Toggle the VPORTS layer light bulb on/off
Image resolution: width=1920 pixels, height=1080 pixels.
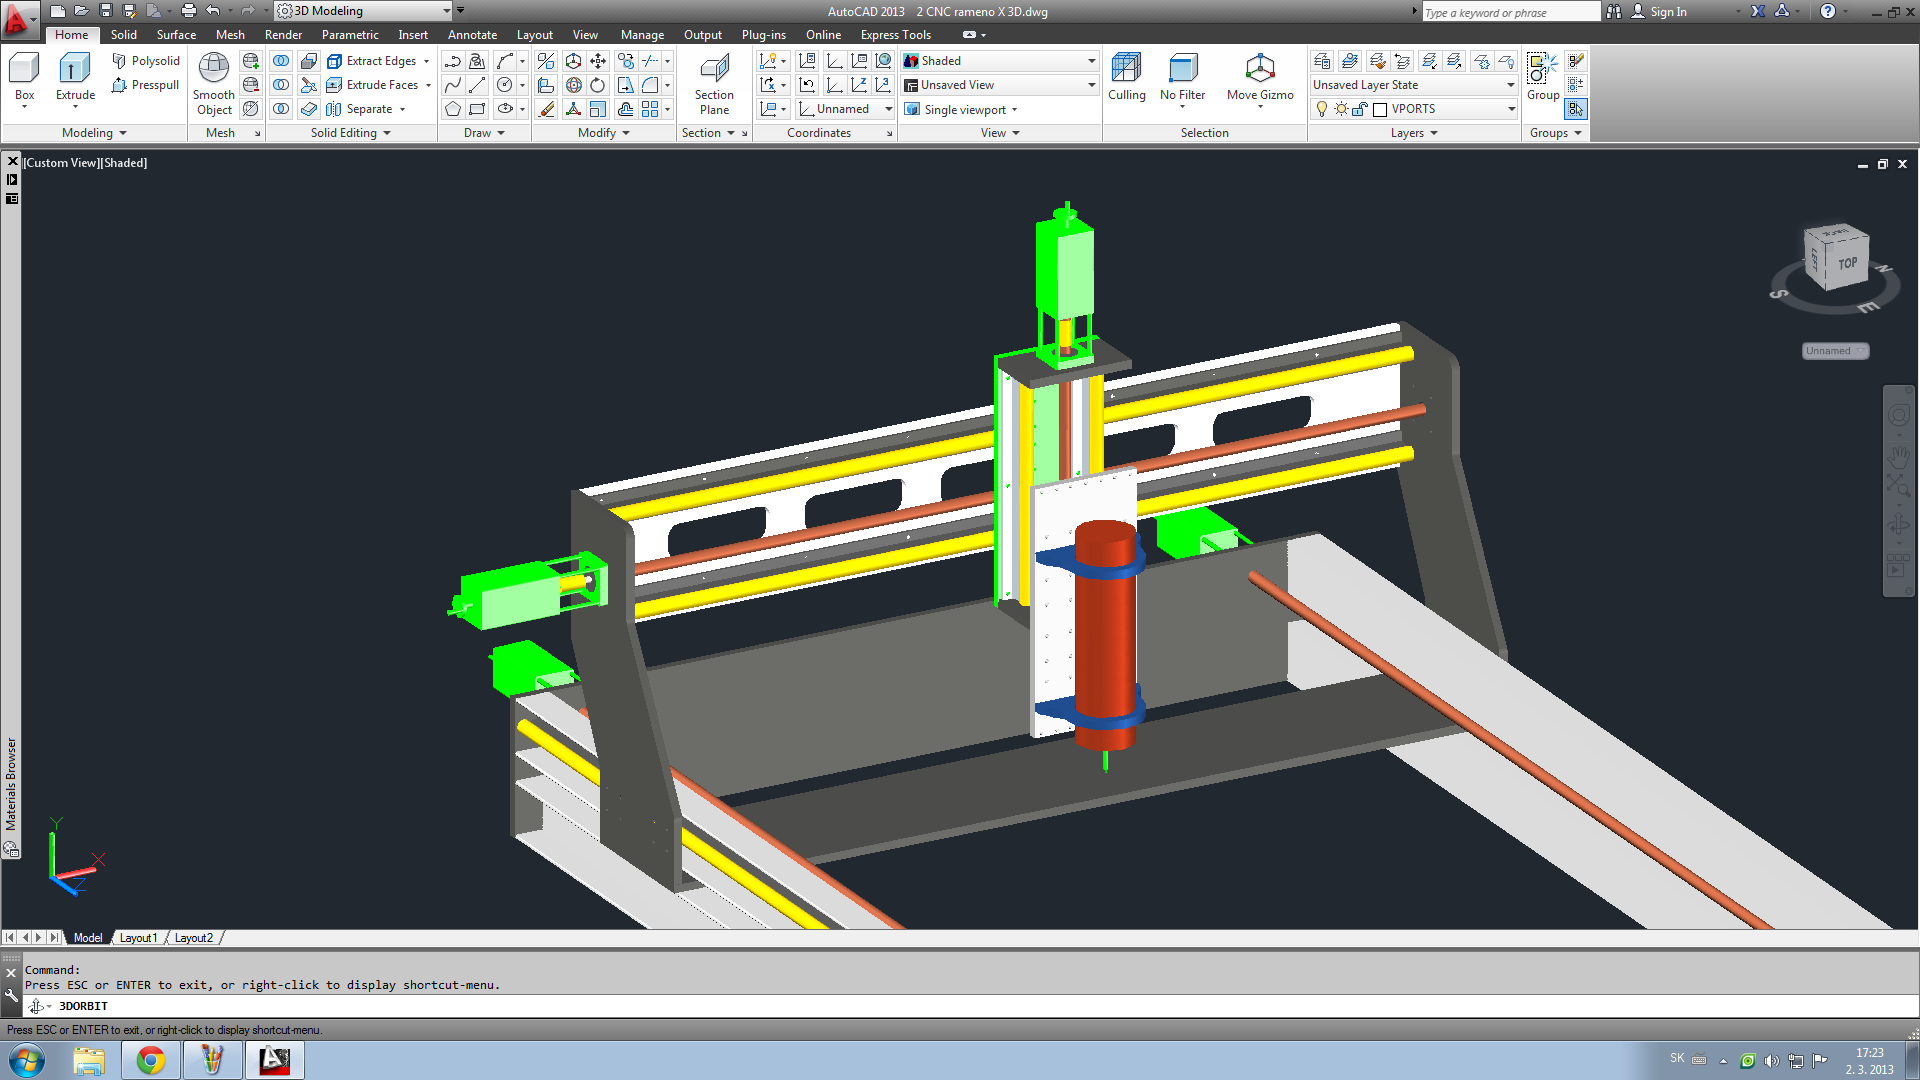pyautogui.click(x=1322, y=109)
